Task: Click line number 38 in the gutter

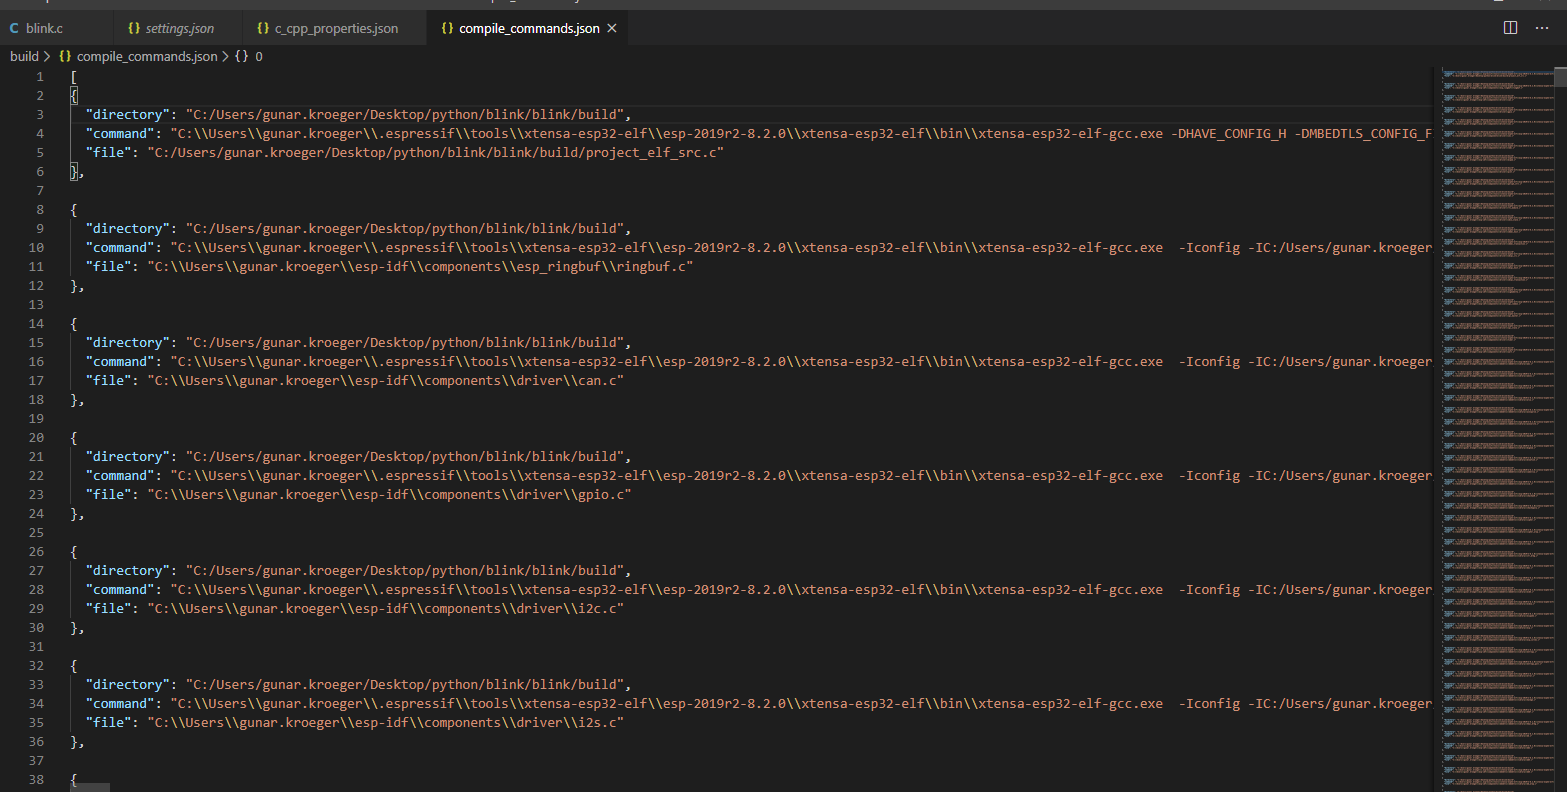Action: coord(37,780)
